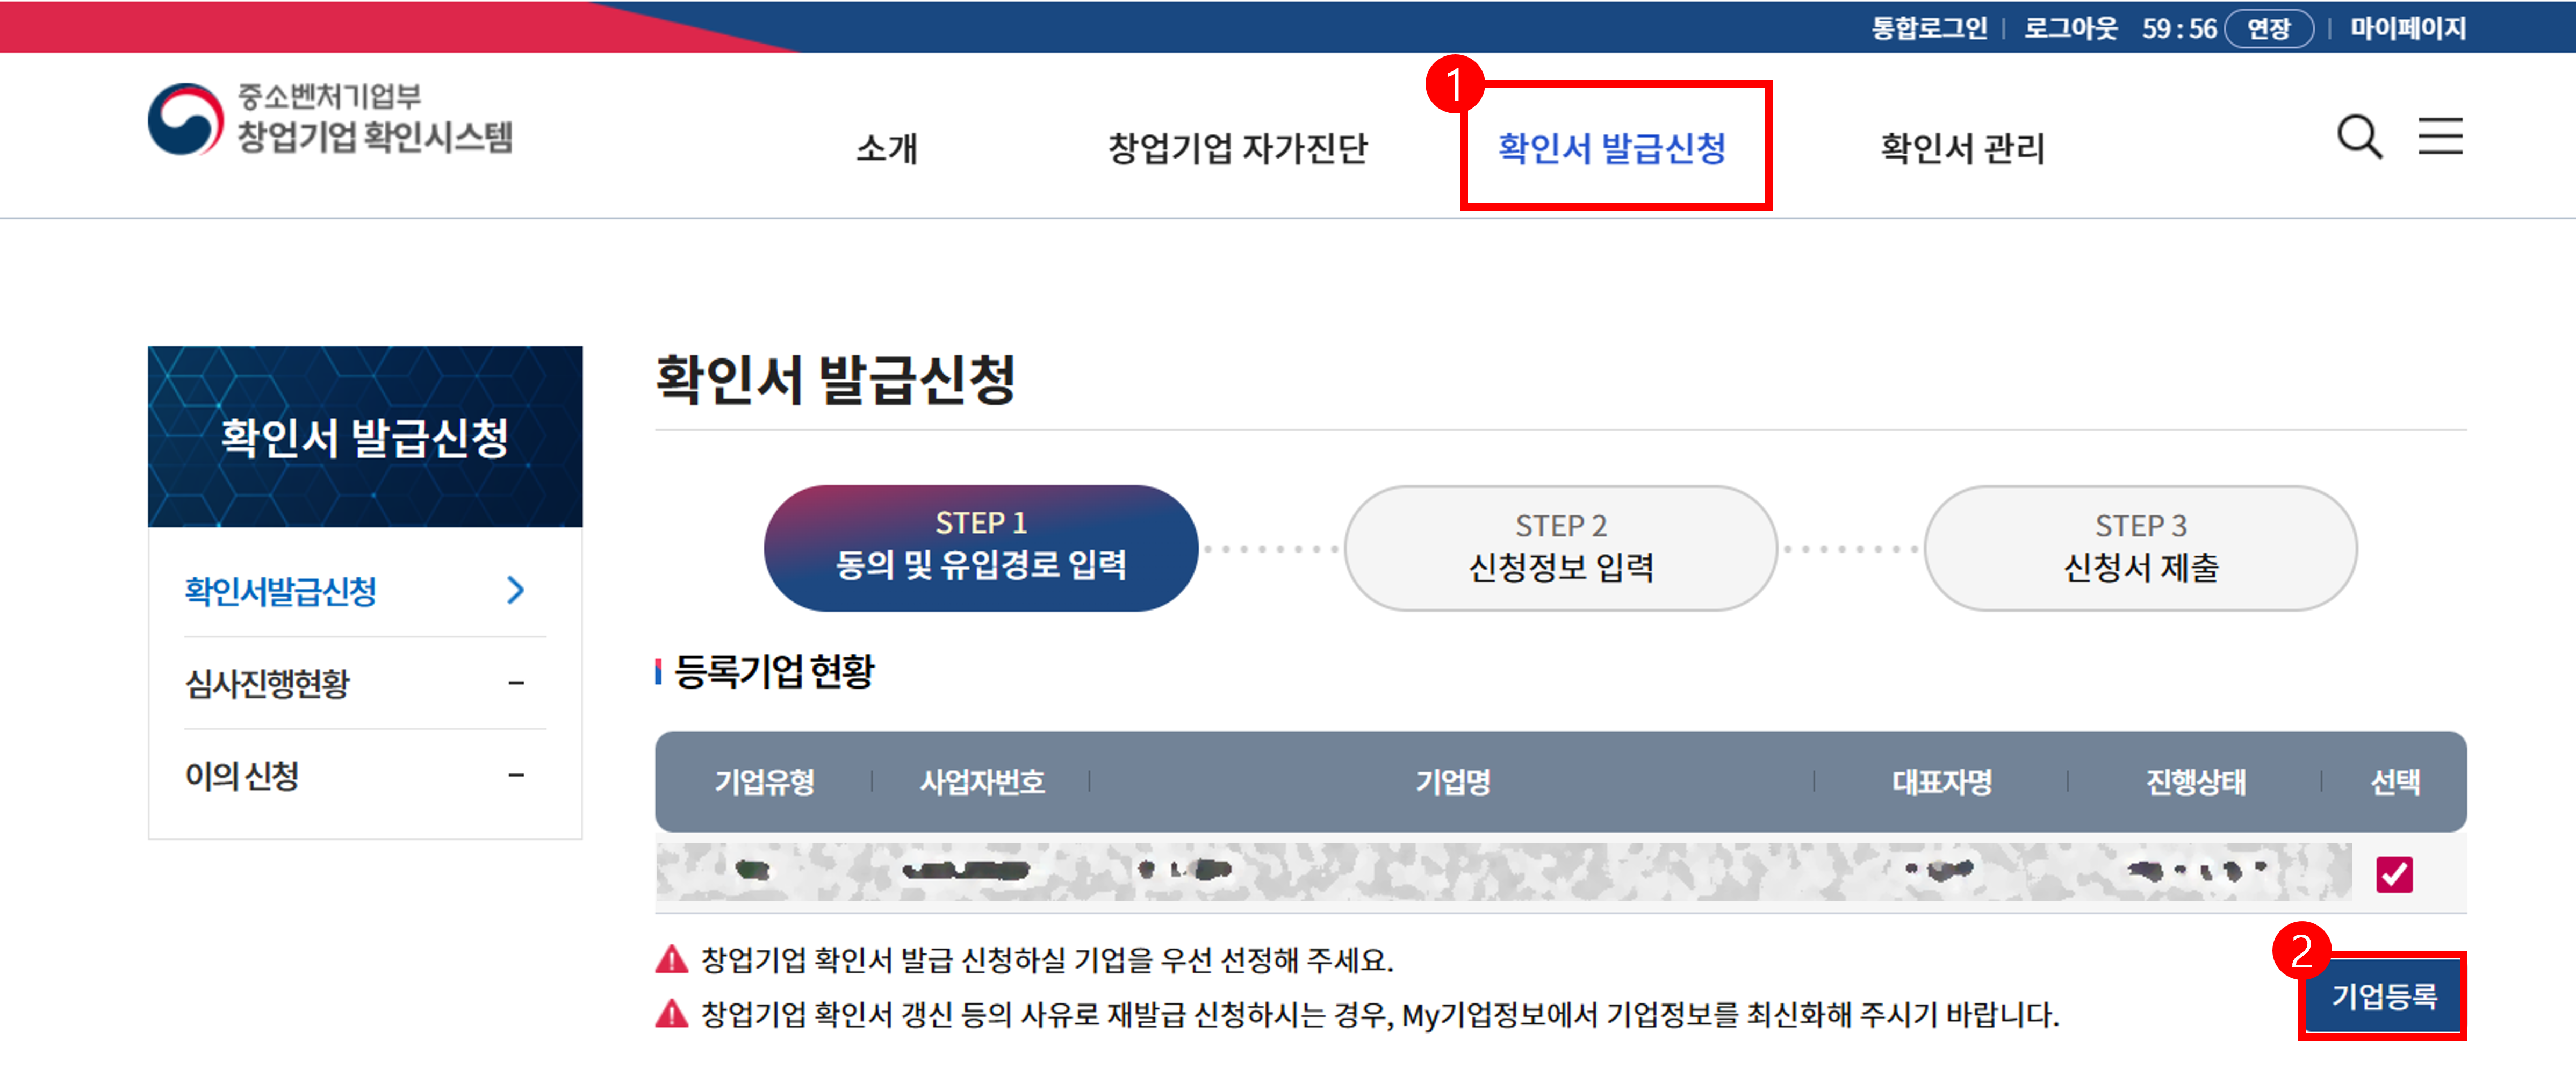2576x1090 pixels.
Task: Open the hamburger menu icon
Action: [x=2440, y=136]
